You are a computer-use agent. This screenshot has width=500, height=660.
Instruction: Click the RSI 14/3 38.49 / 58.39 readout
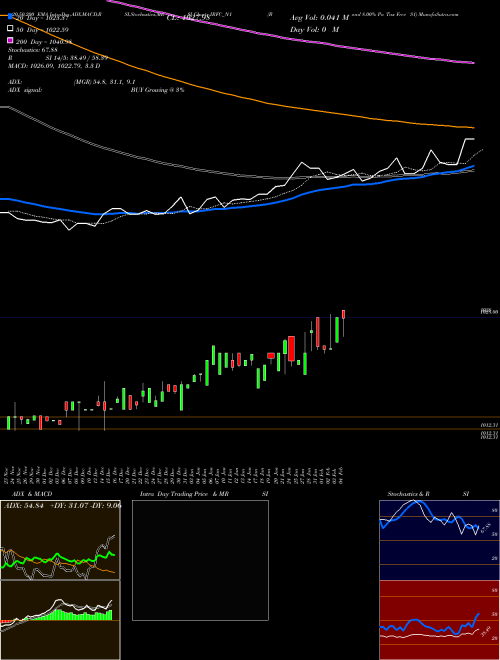58,58
